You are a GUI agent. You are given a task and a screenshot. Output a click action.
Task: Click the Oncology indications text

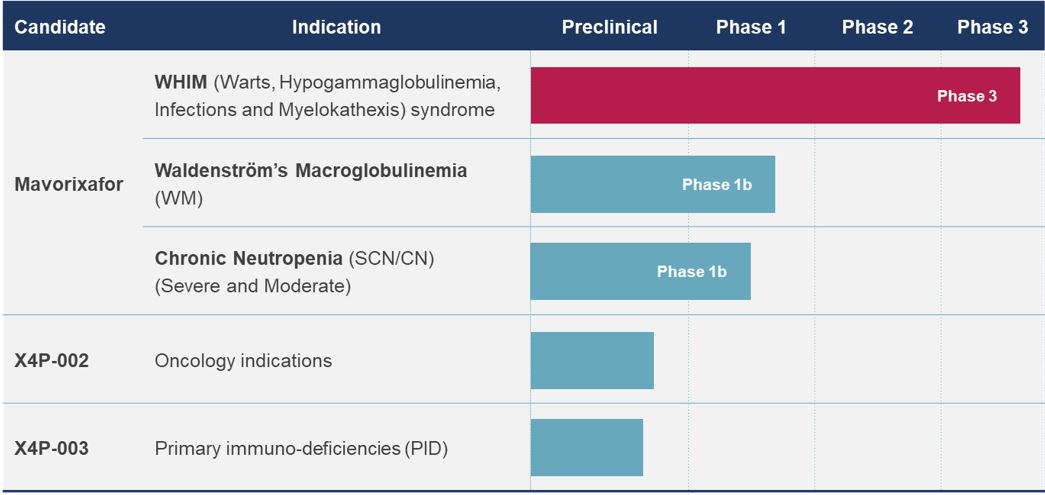pyautogui.click(x=243, y=360)
